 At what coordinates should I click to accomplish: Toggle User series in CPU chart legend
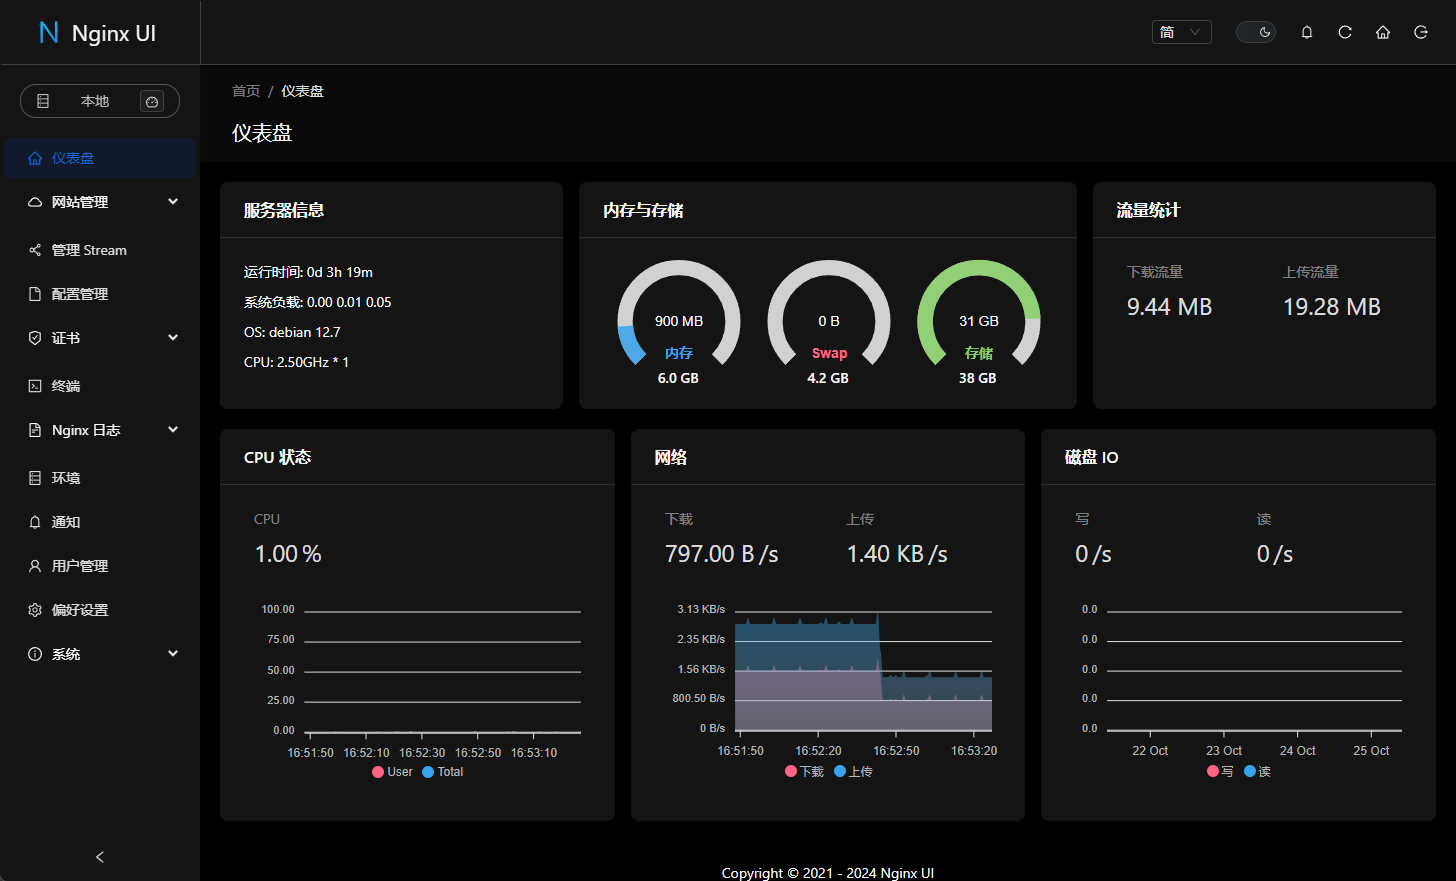392,772
